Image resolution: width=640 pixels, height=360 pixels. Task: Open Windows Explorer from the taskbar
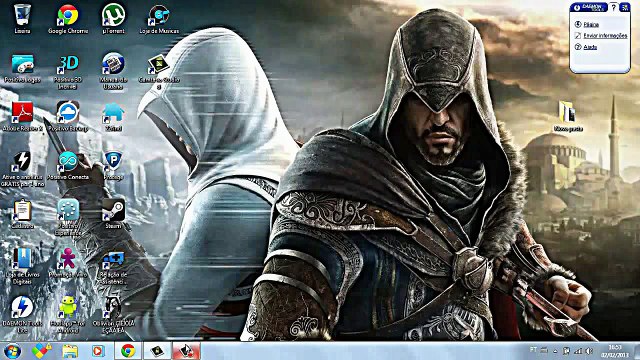click(x=70, y=351)
